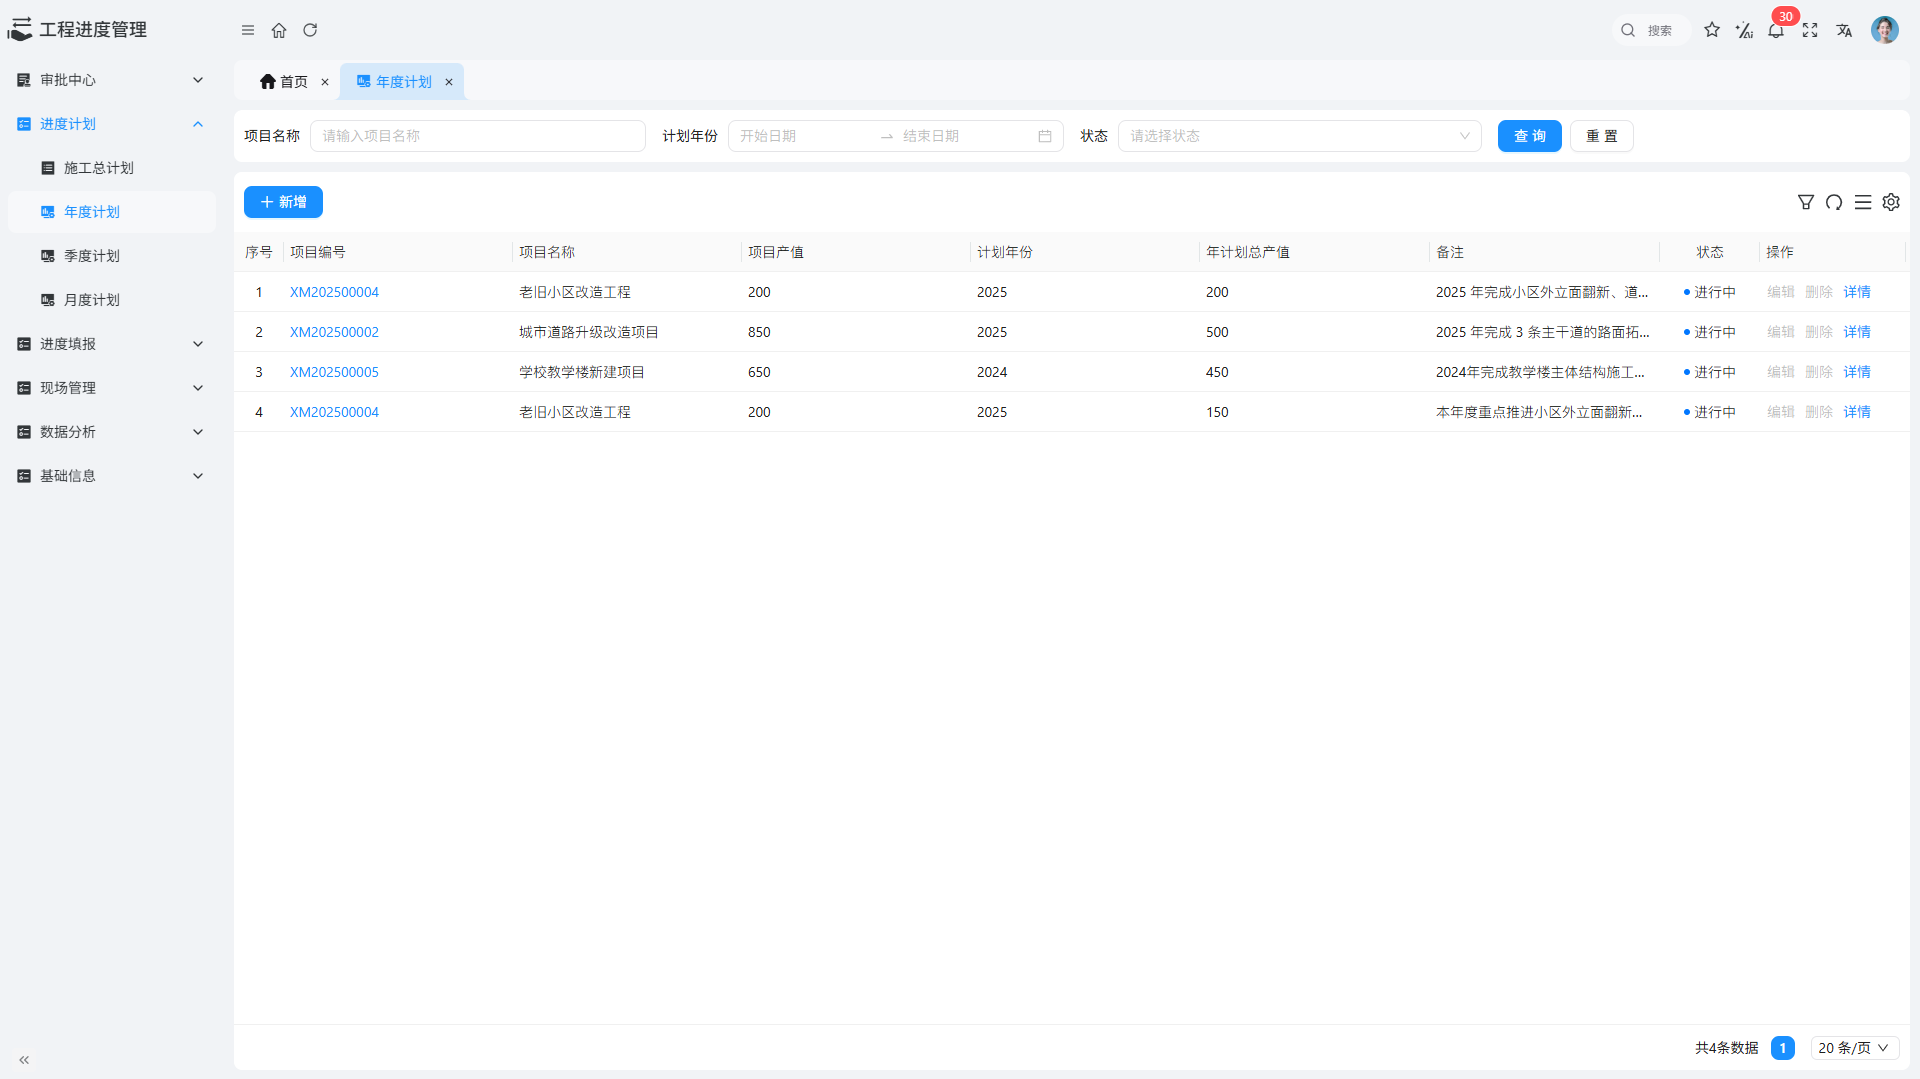Screen dimensions: 1920x1079
Task: Close the 年度计划 tab
Action: tap(449, 82)
